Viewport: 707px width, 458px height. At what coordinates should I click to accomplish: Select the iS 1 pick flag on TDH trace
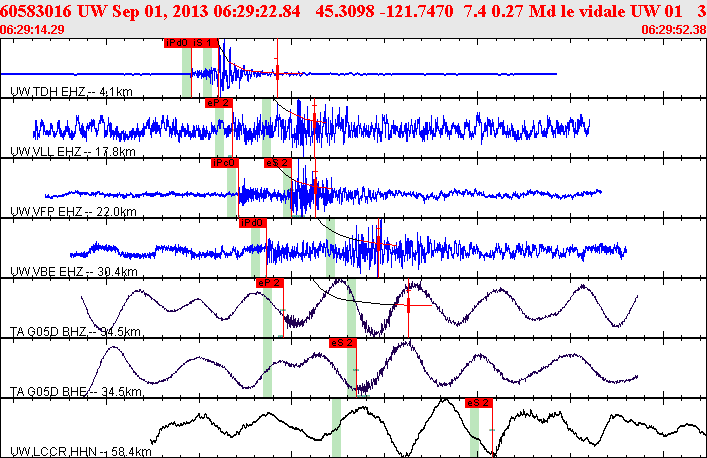(x=205, y=43)
